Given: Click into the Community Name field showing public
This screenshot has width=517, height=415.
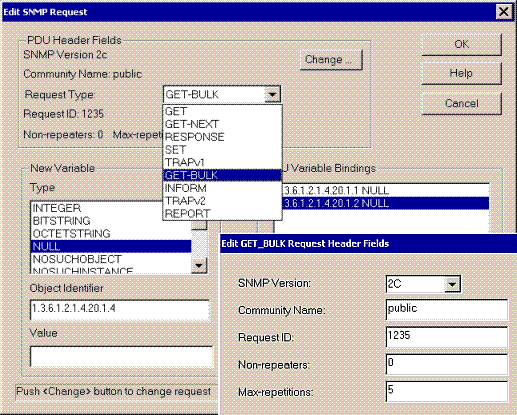Looking at the screenshot, I should tap(447, 309).
